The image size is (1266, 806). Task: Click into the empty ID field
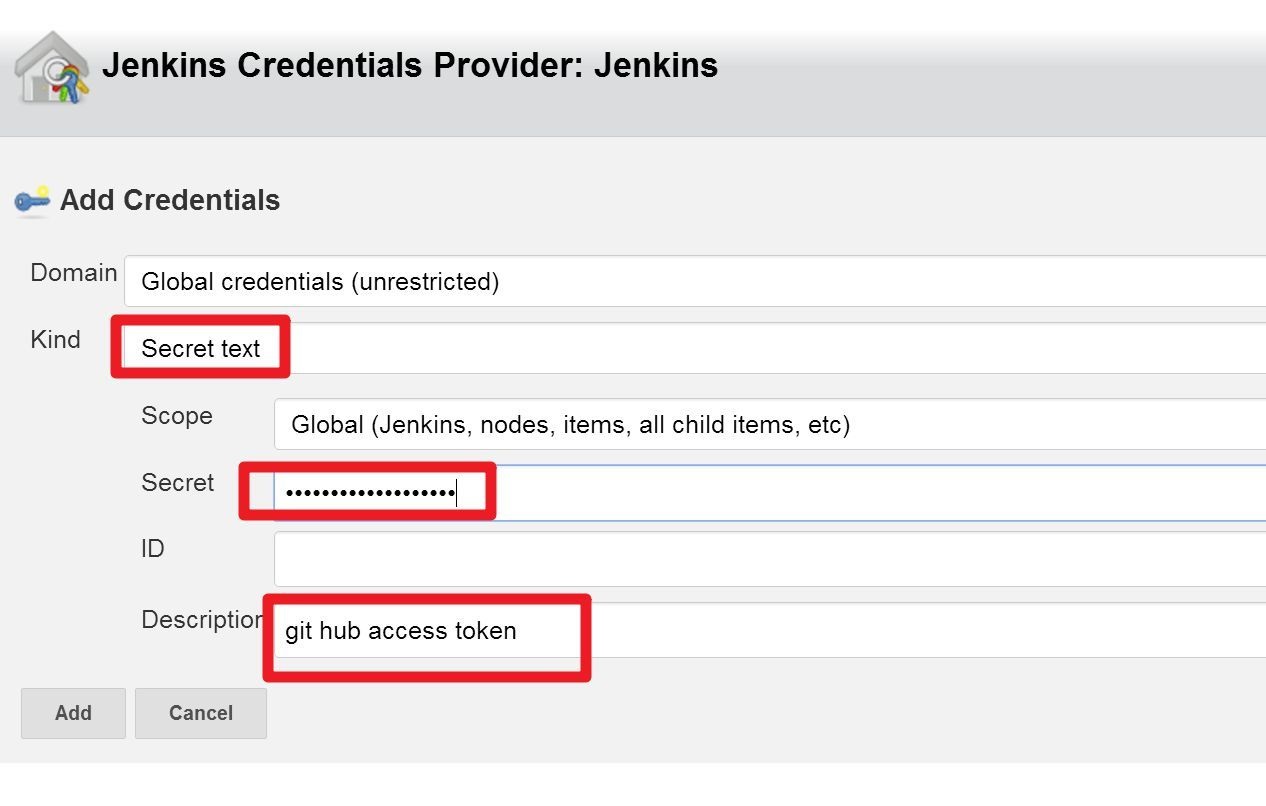[770, 559]
